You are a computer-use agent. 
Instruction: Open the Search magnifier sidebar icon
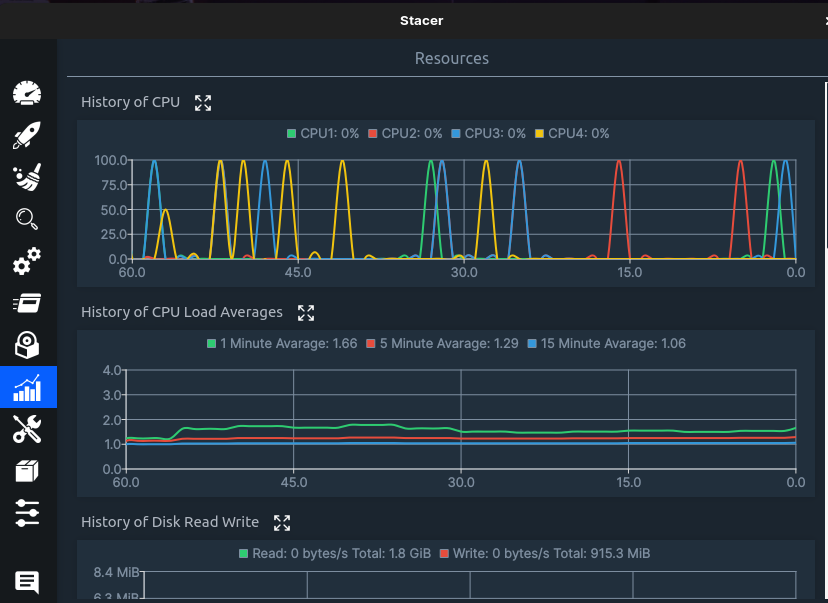(x=27, y=220)
